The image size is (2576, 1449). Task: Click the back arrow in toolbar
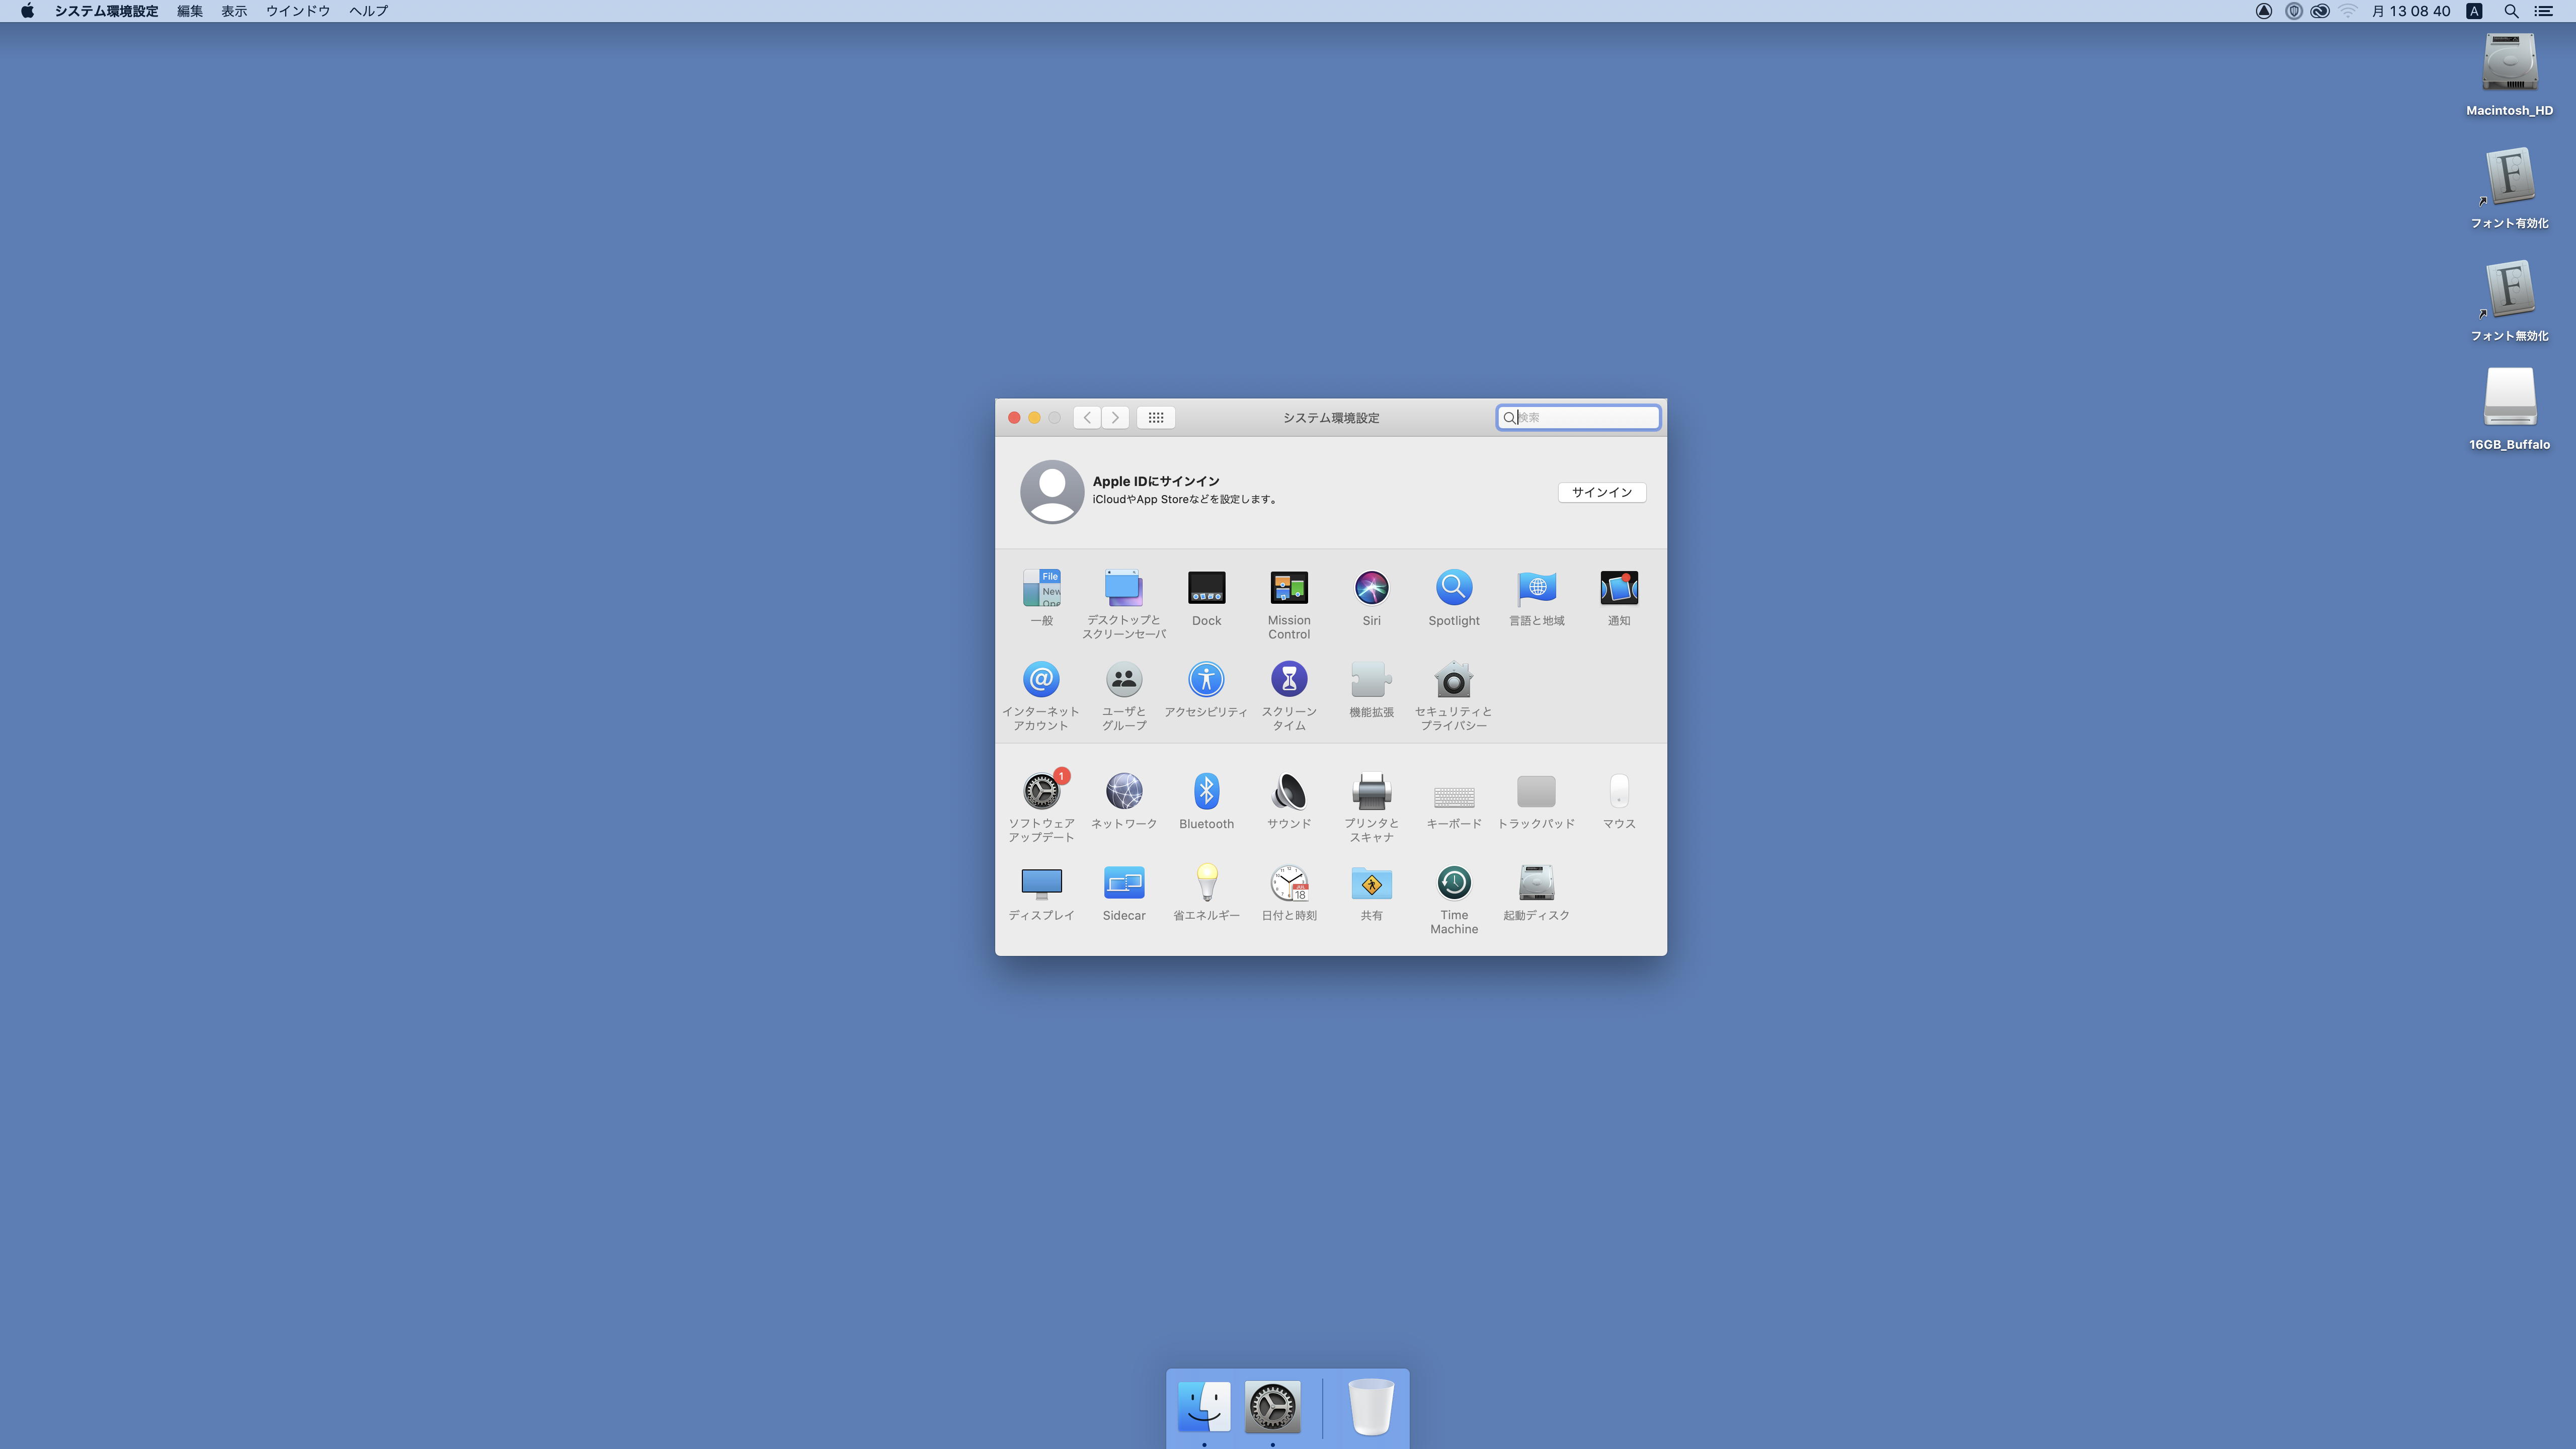tap(1087, 418)
